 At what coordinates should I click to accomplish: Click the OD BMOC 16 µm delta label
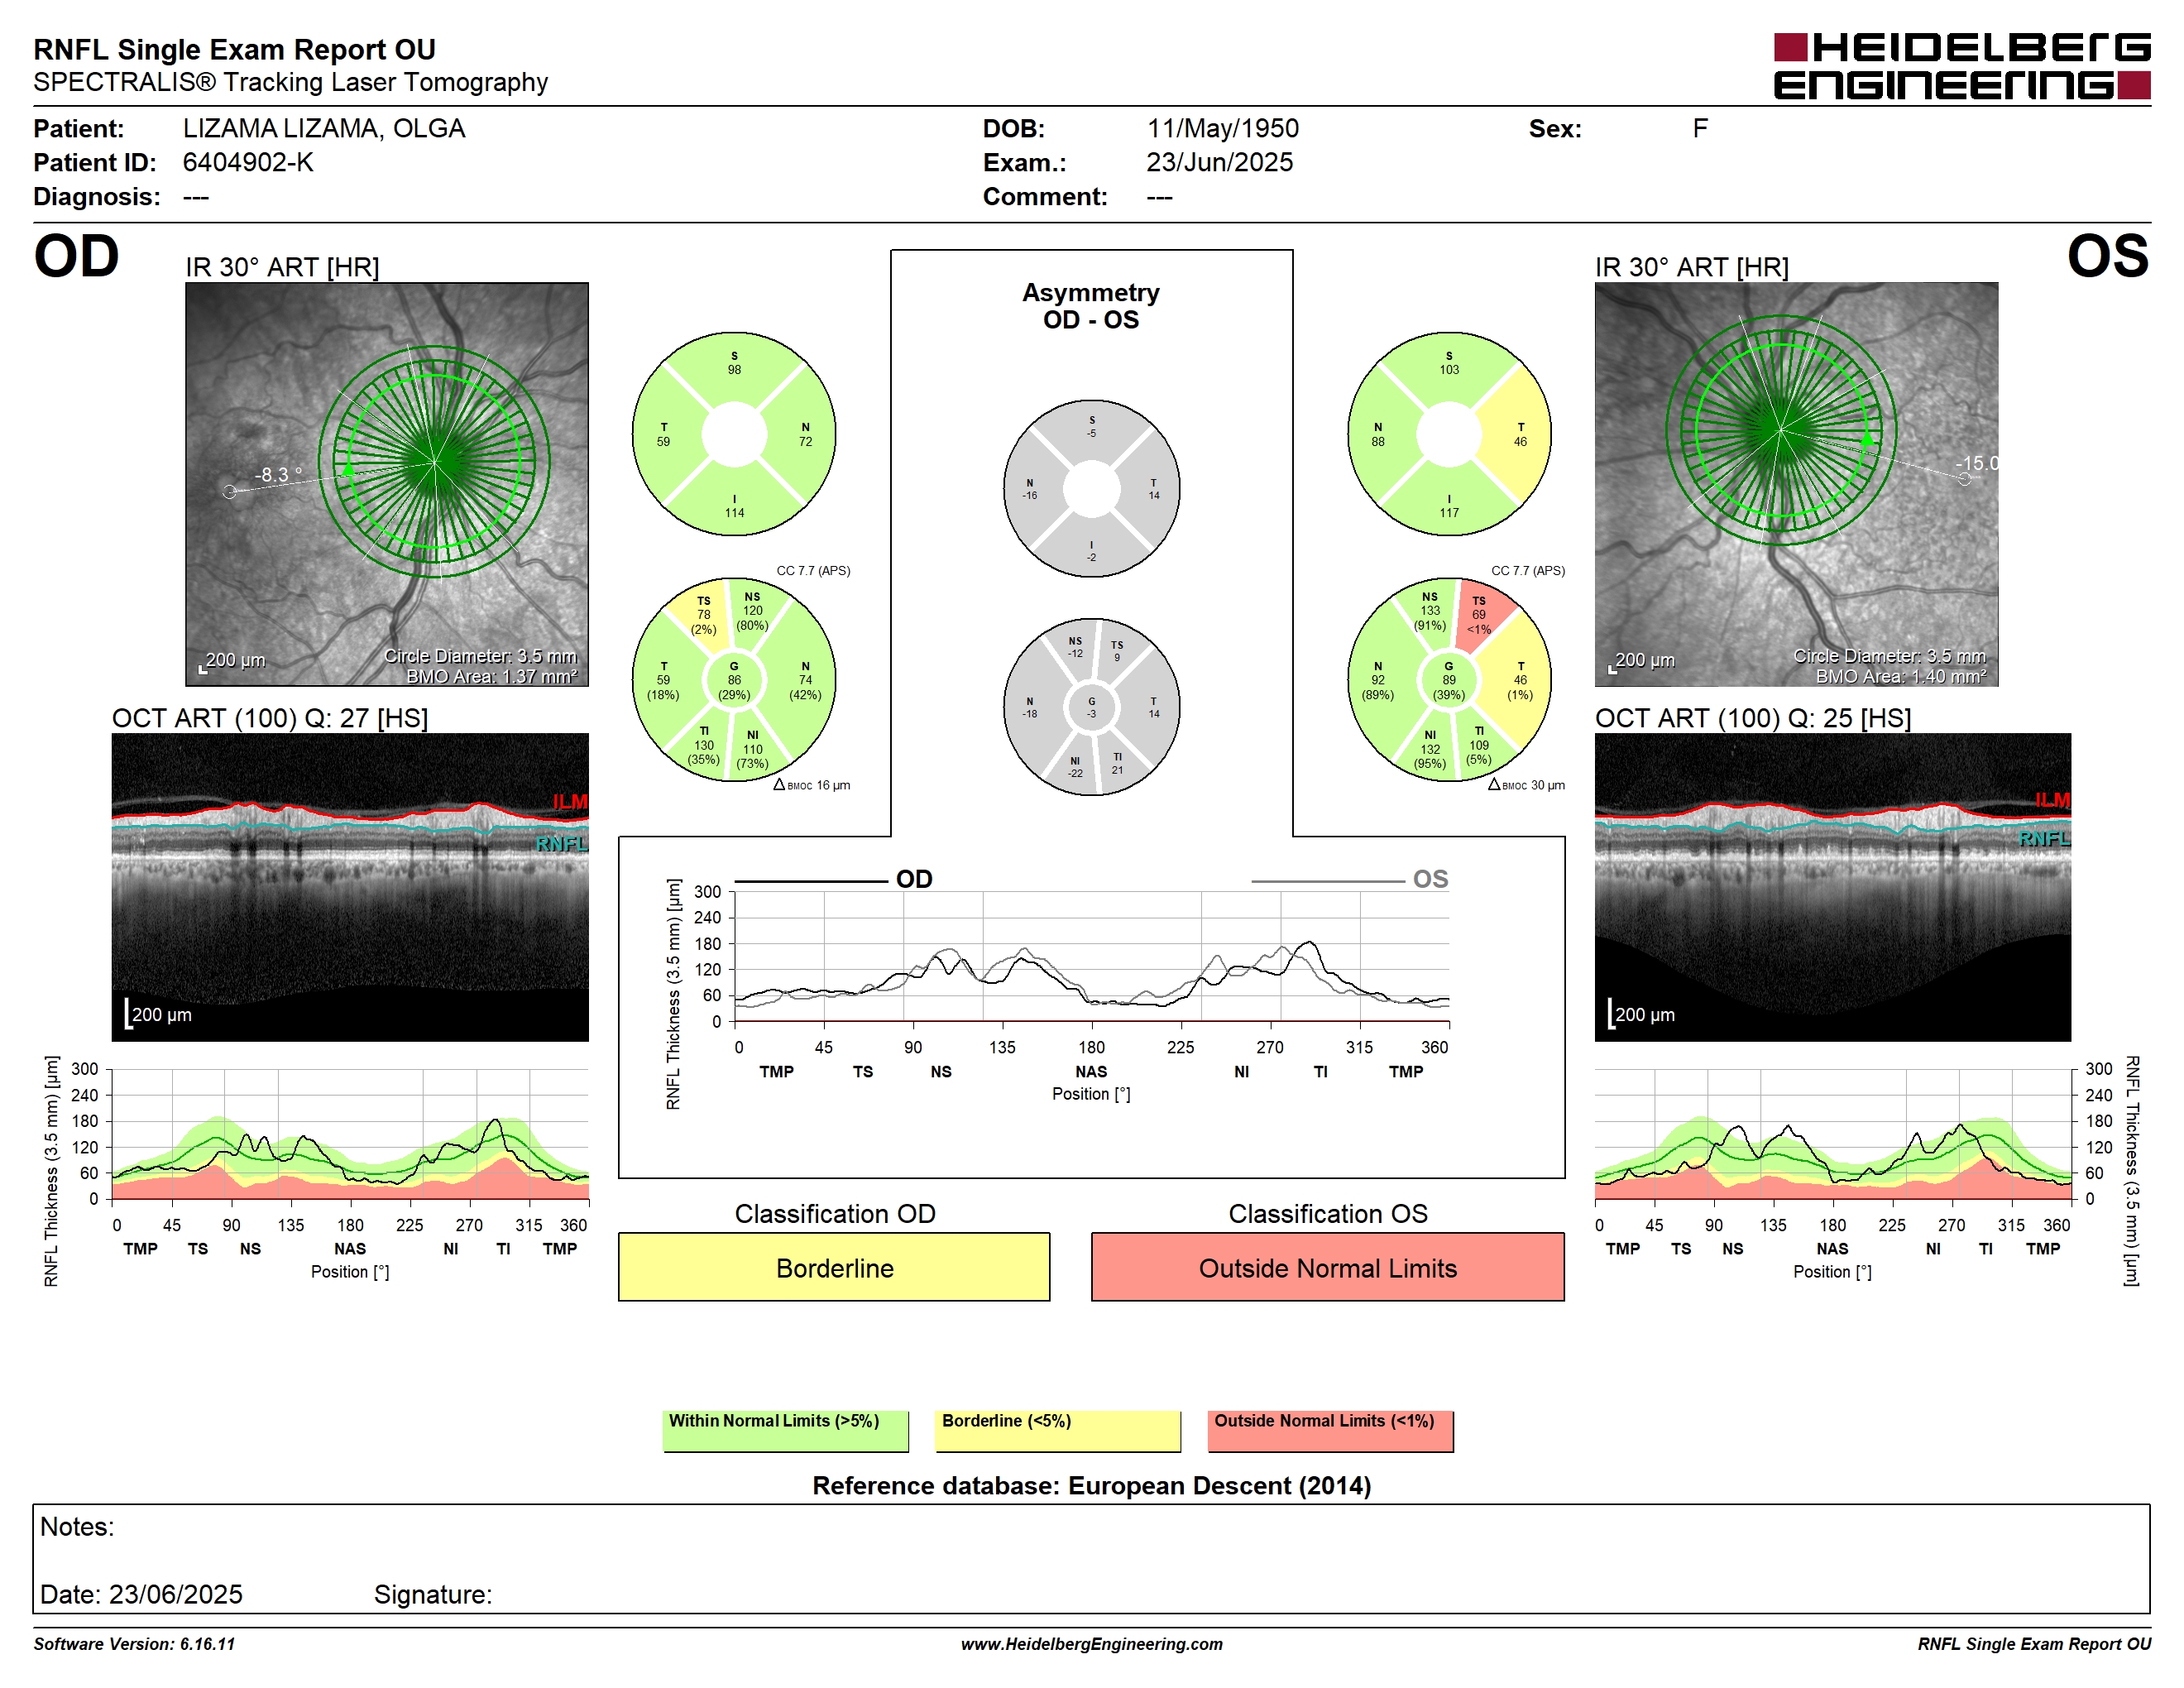(x=812, y=785)
